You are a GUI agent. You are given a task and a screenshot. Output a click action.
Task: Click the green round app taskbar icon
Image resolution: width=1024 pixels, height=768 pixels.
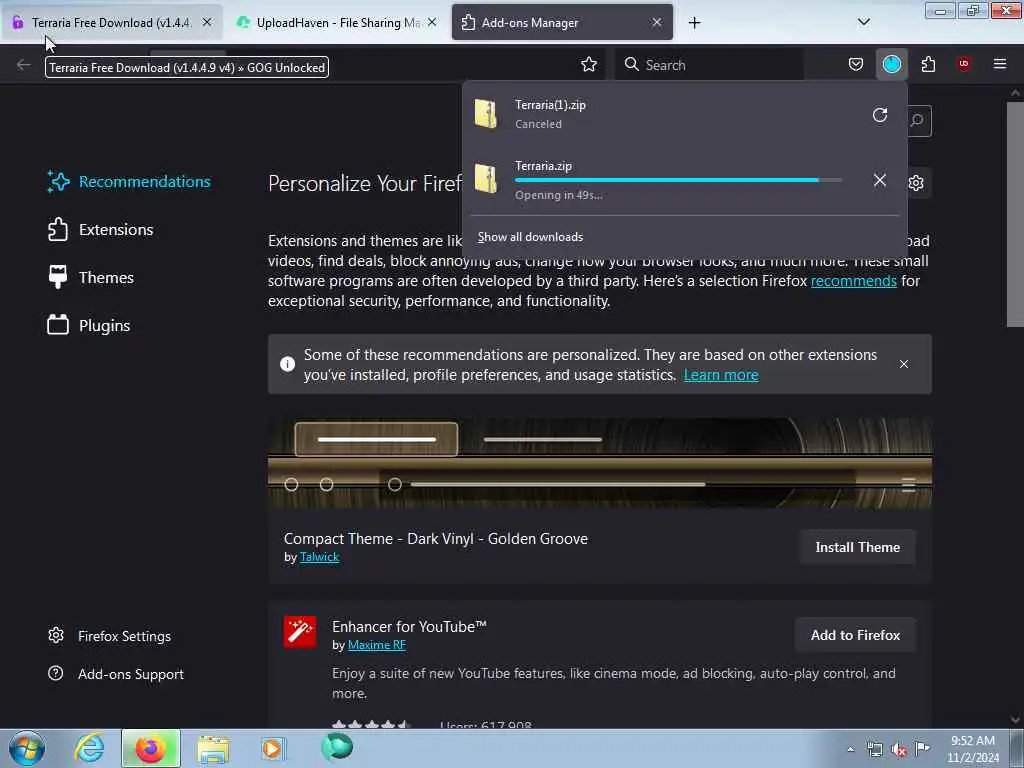coord(336,747)
